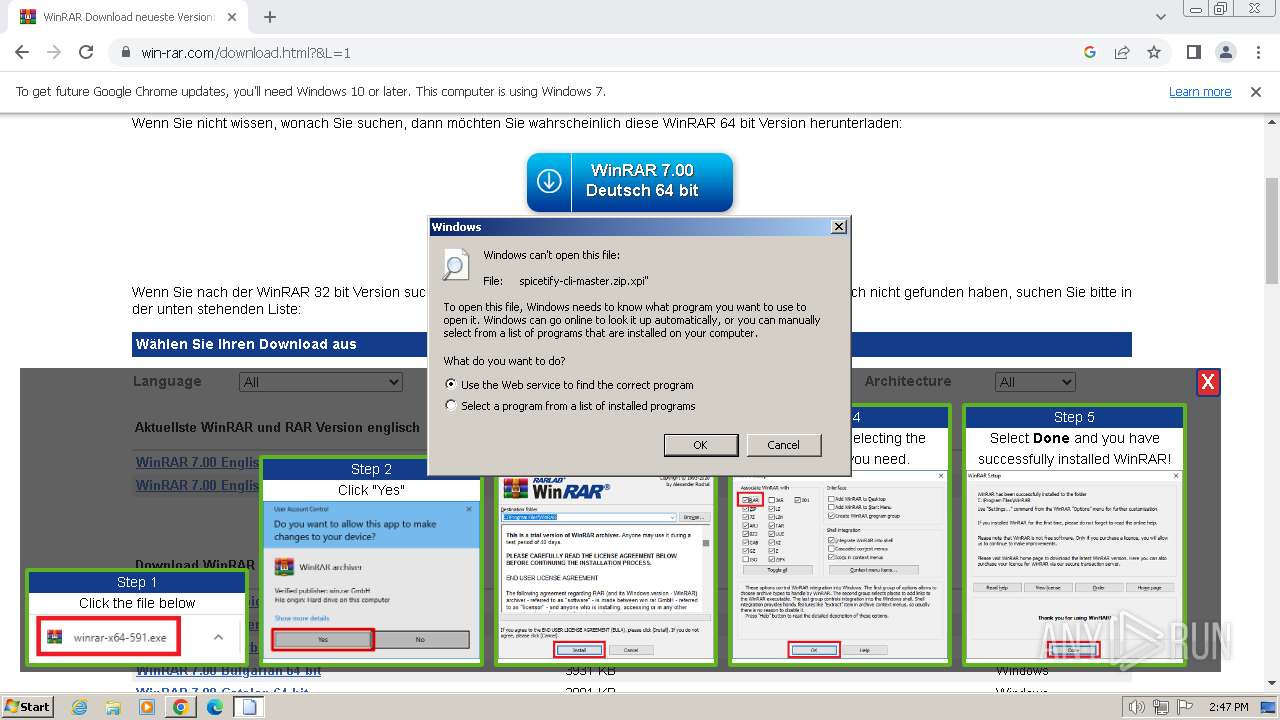Click the download arrow icon on WinRAR 7.00 button
1280x720 pixels.
(x=549, y=181)
